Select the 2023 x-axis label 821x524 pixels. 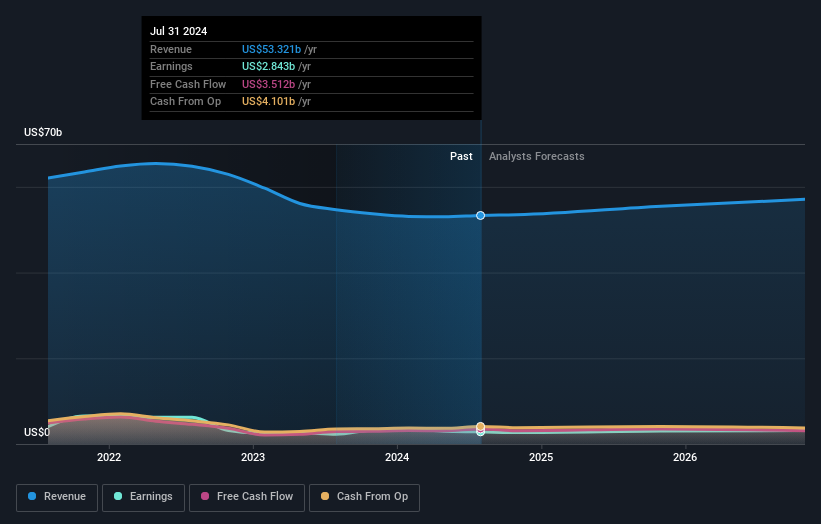coord(253,457)
